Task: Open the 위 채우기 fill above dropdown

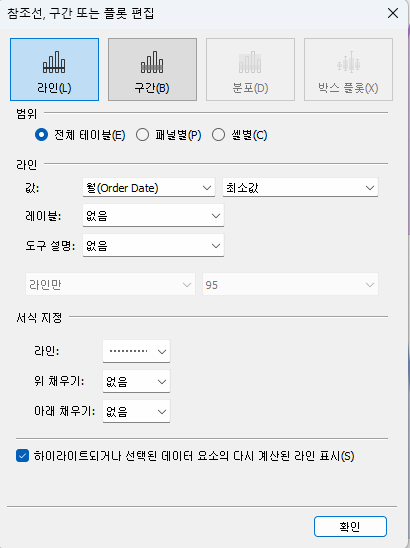Action: click(x=136, y=381)
